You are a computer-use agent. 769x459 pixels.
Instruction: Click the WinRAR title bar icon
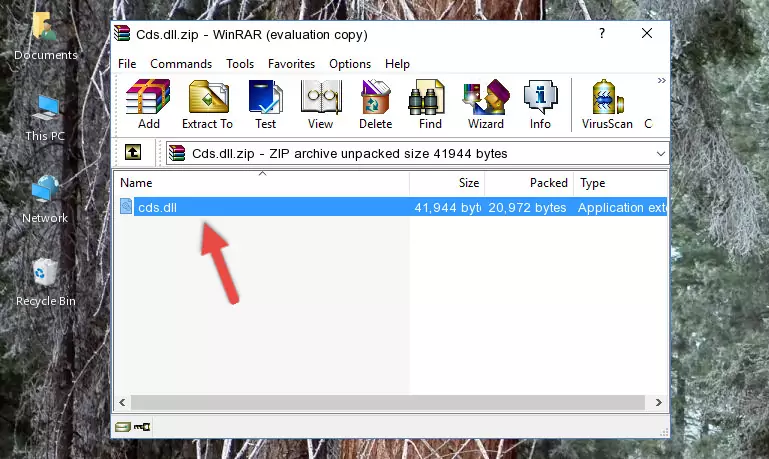(122, 34)
